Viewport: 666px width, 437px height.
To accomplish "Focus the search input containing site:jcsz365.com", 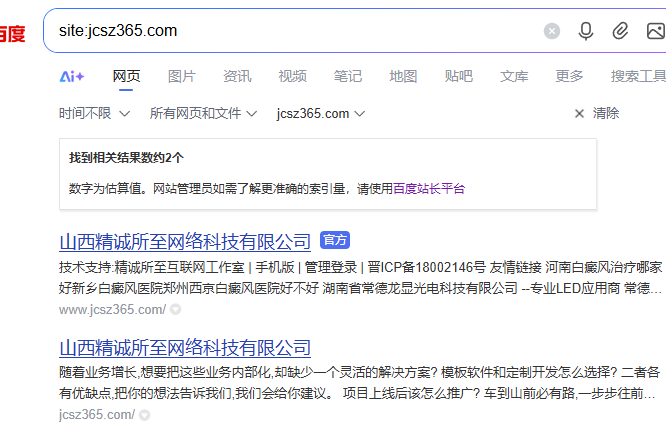I will [x=297, y=31].
